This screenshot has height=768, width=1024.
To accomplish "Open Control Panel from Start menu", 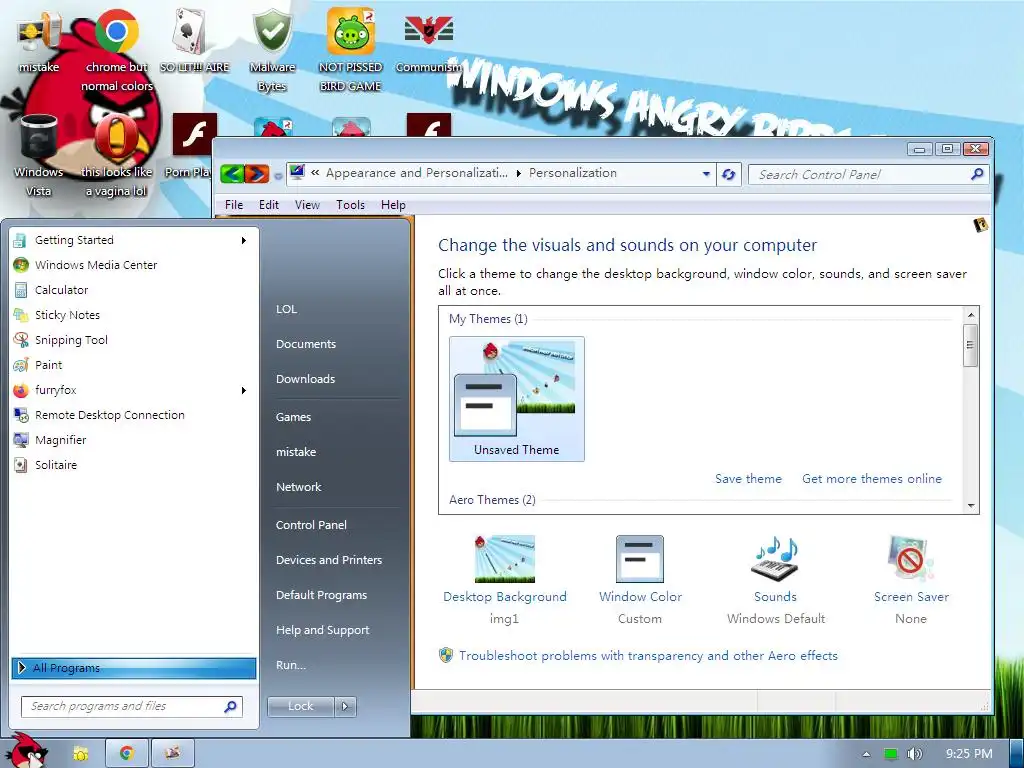I will (311, 525).
